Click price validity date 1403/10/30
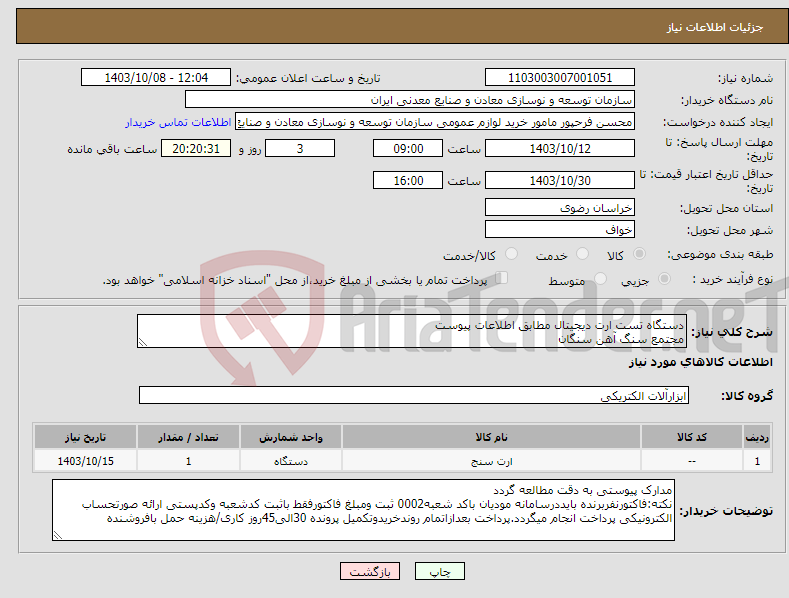This screenshot has height=598, width=789. (560, 180)
